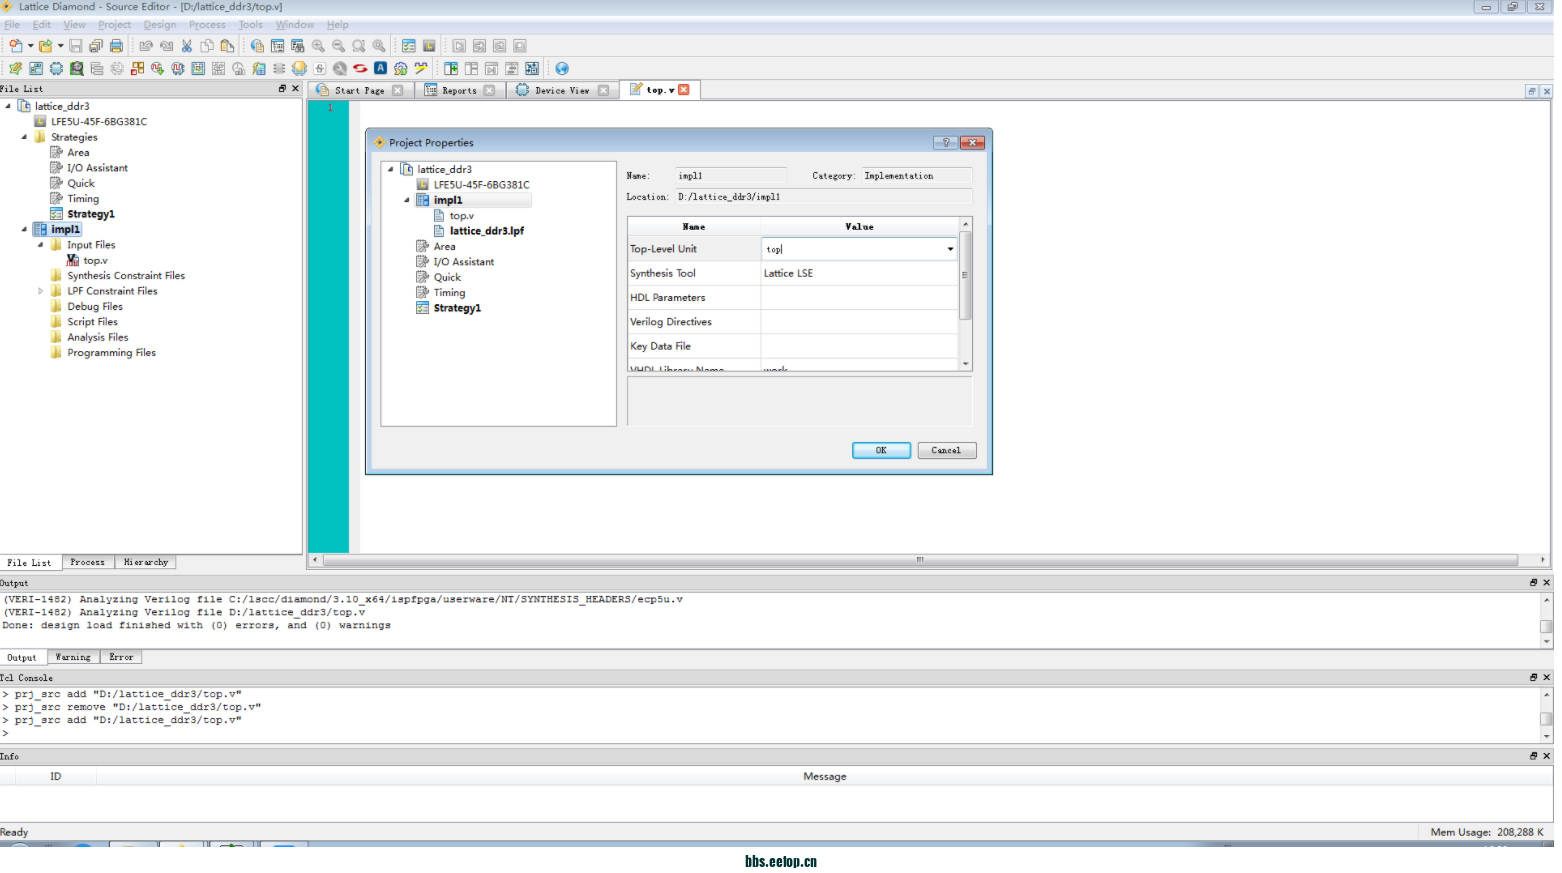This screenshot has width=1562, height=873.
Task: Click the Save All toolbar icon
Action: tap(96, 46)
